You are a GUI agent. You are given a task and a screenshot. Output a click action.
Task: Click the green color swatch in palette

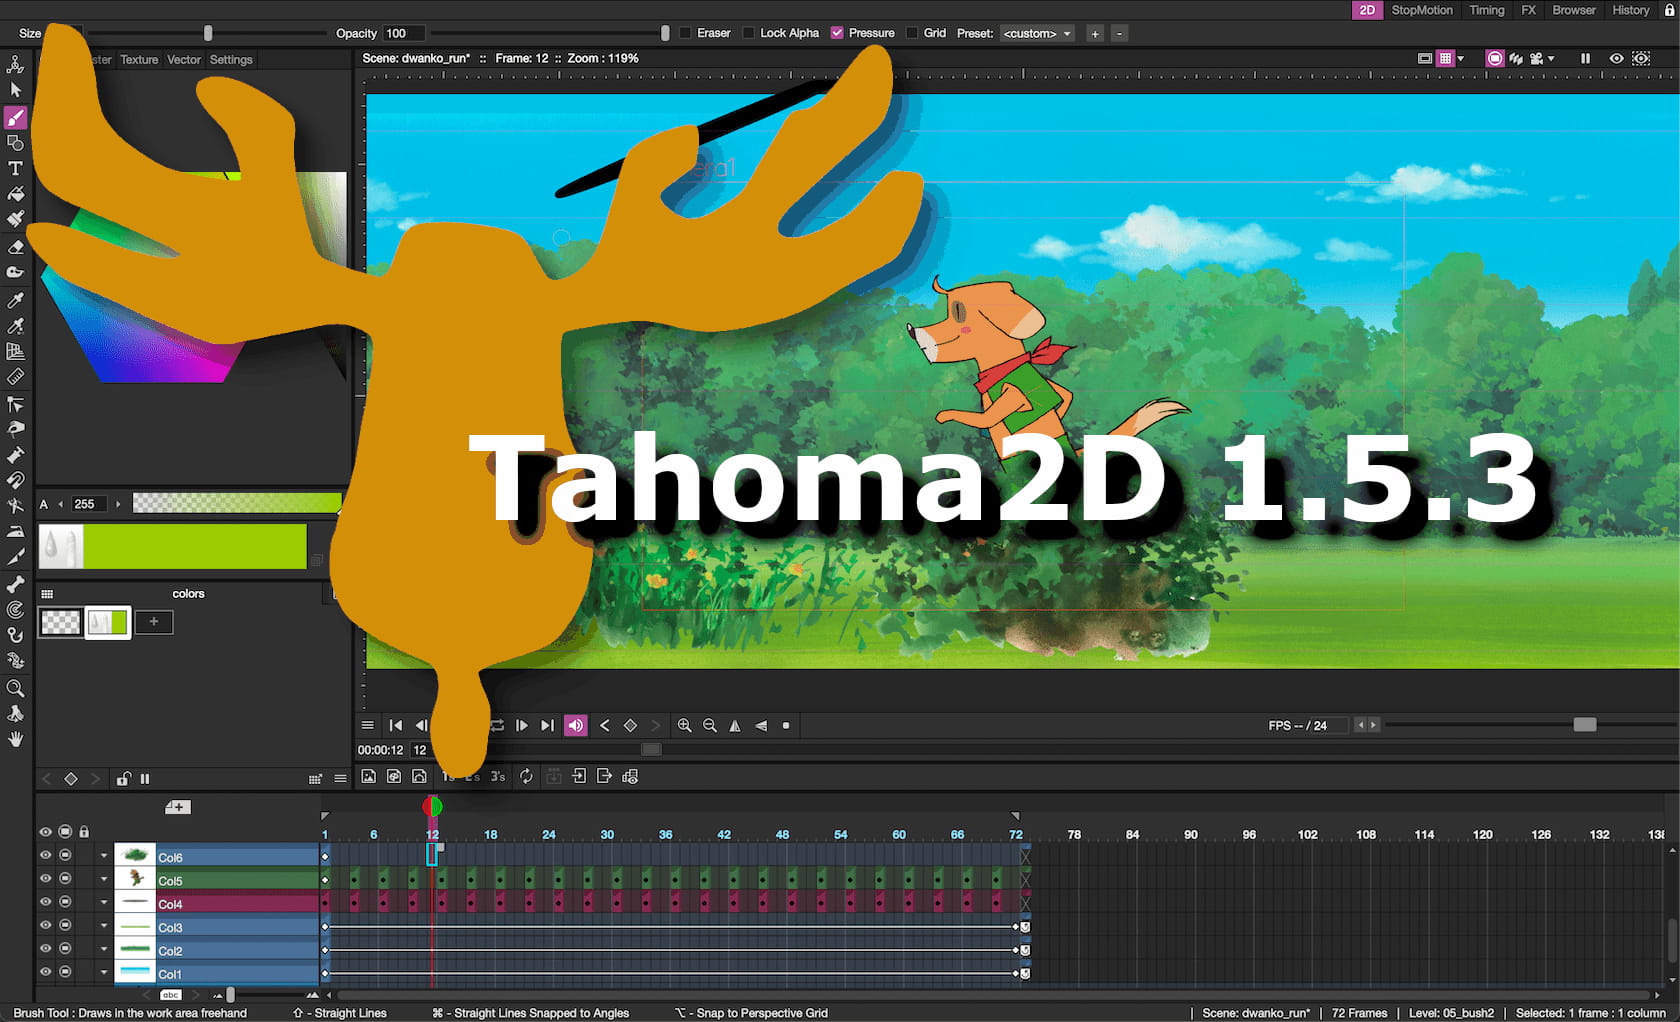[x=108, y=622]
